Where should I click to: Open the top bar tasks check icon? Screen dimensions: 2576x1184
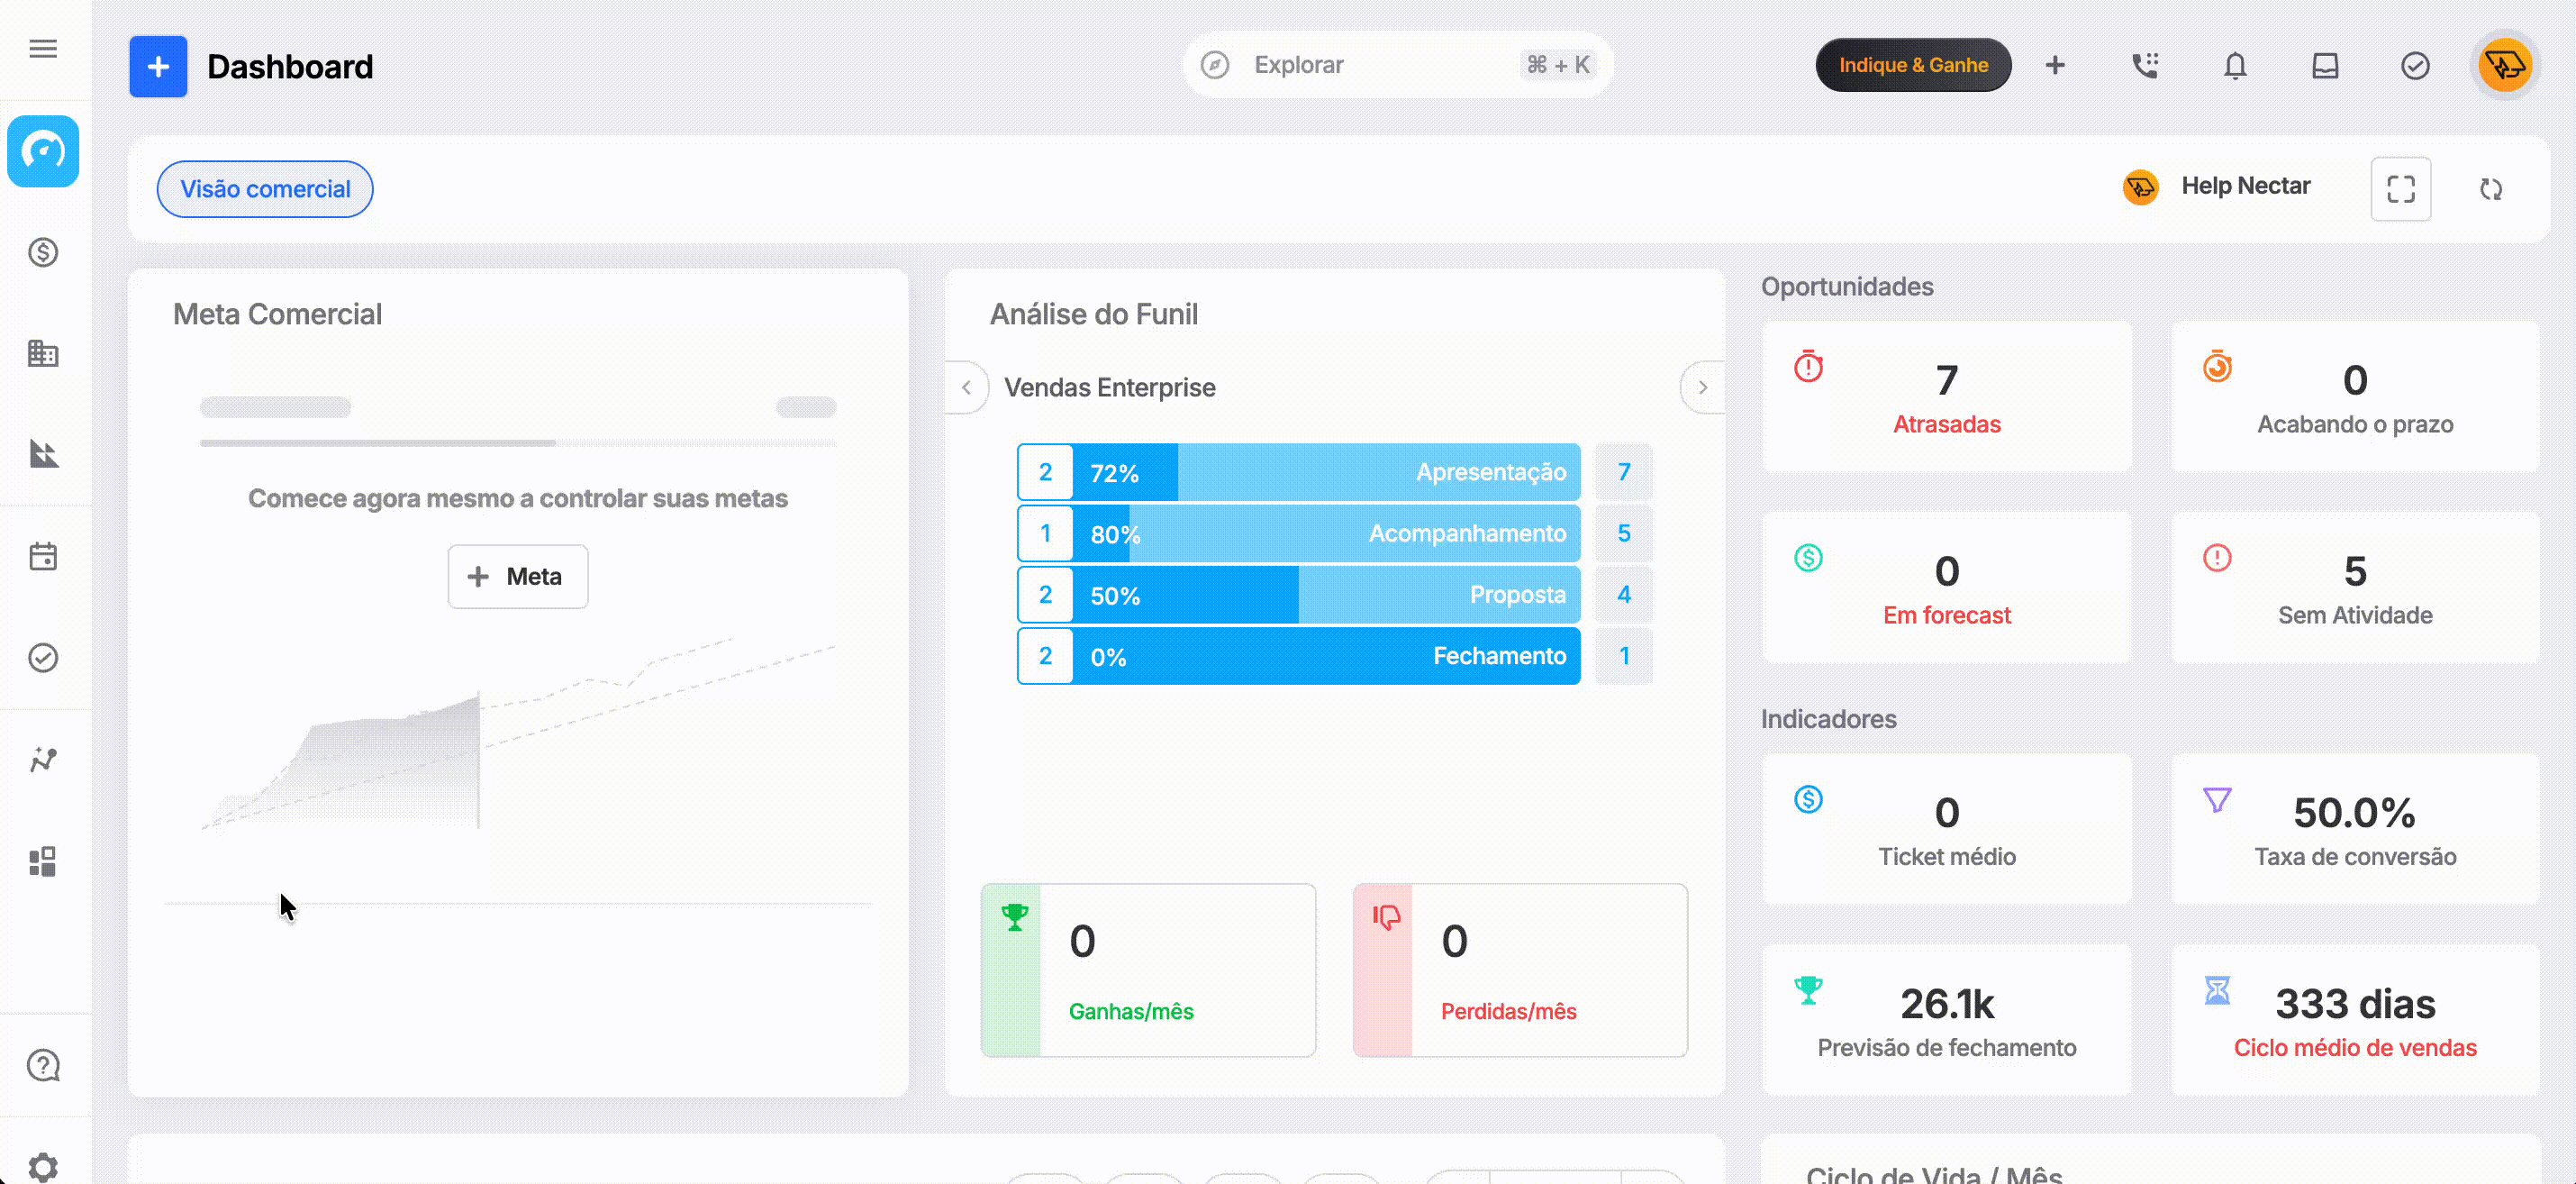2415,65
